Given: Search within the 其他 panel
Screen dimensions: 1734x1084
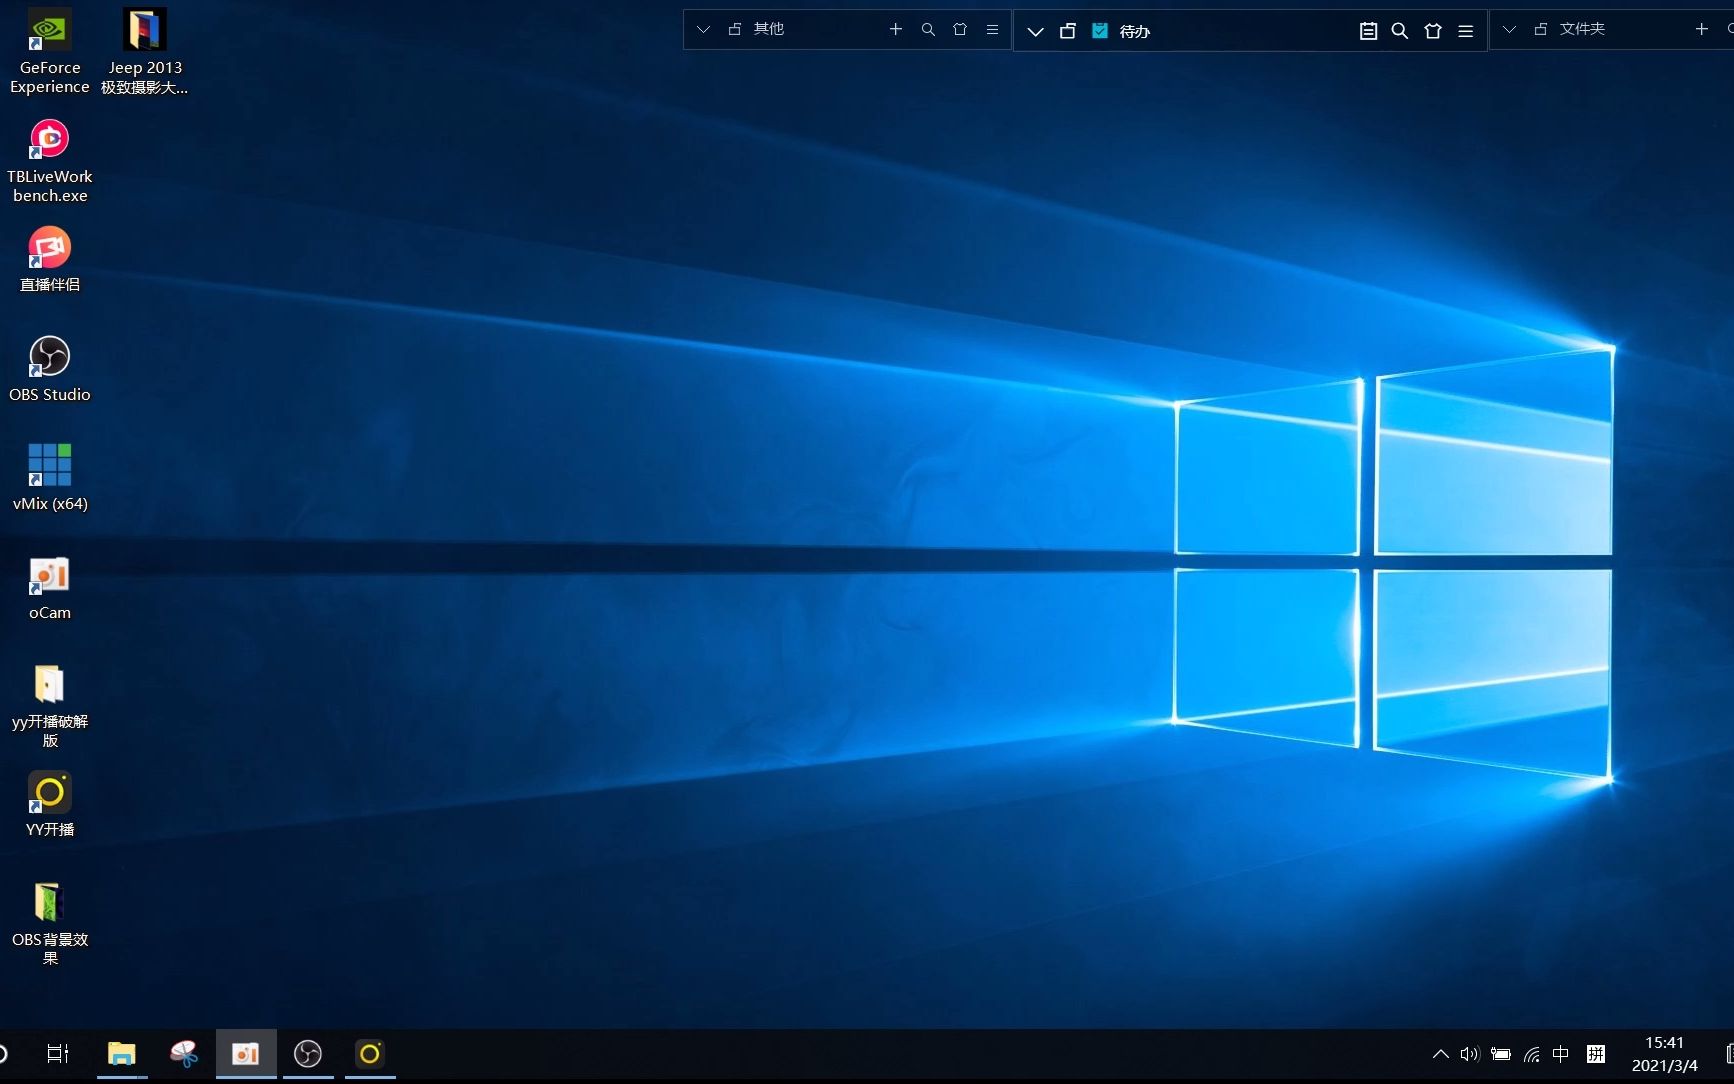Looking at the screenshot, I should 928,29.
